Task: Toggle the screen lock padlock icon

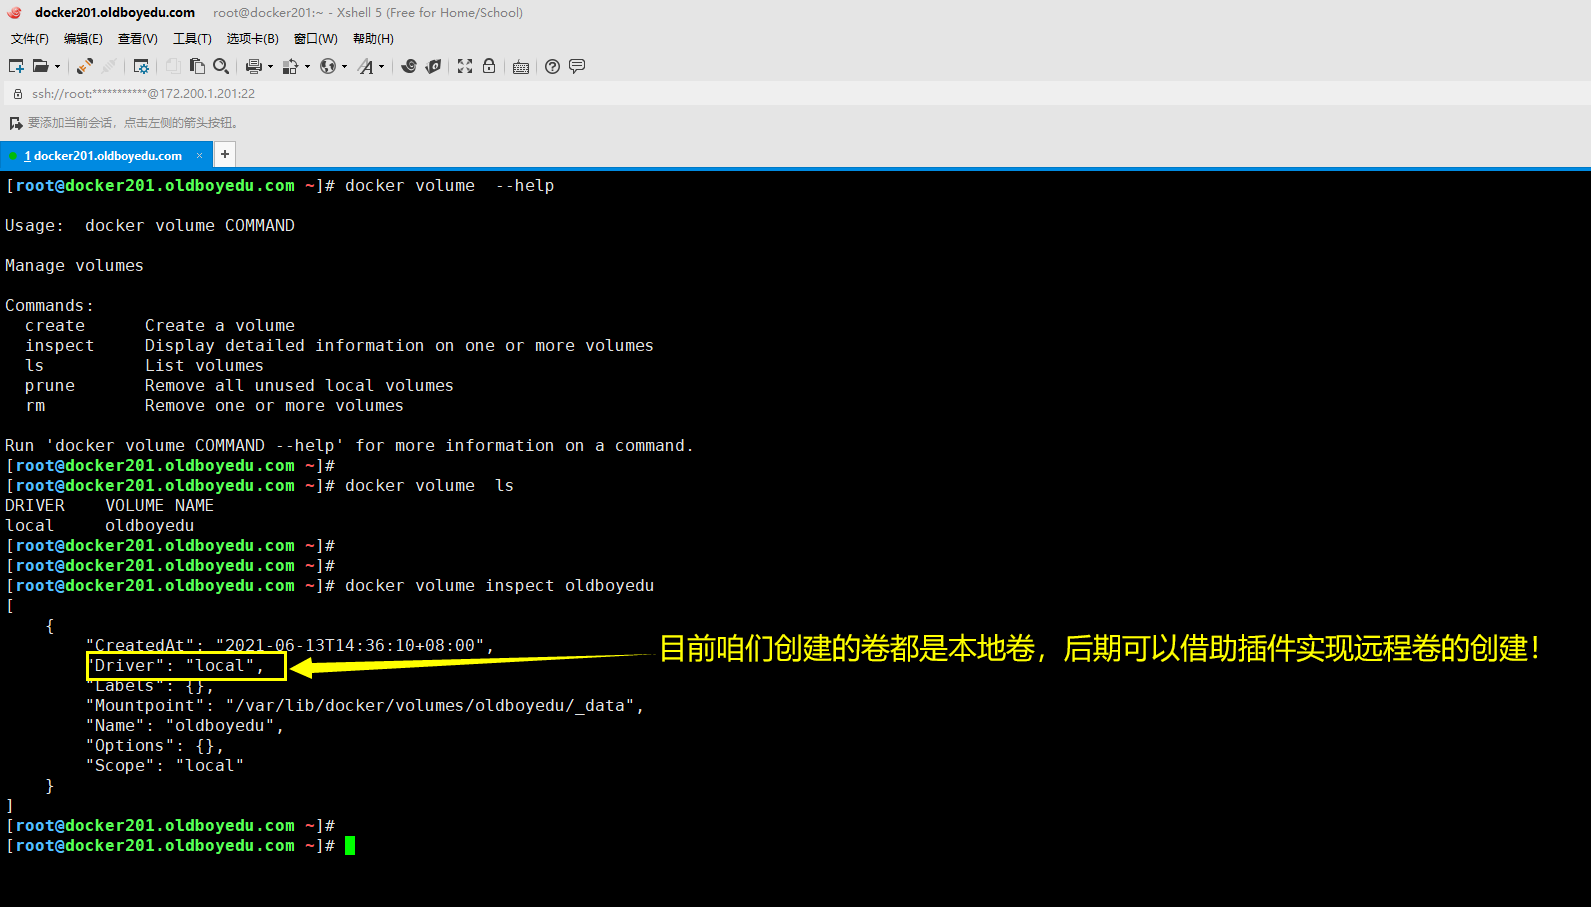Action: [489, 66]
